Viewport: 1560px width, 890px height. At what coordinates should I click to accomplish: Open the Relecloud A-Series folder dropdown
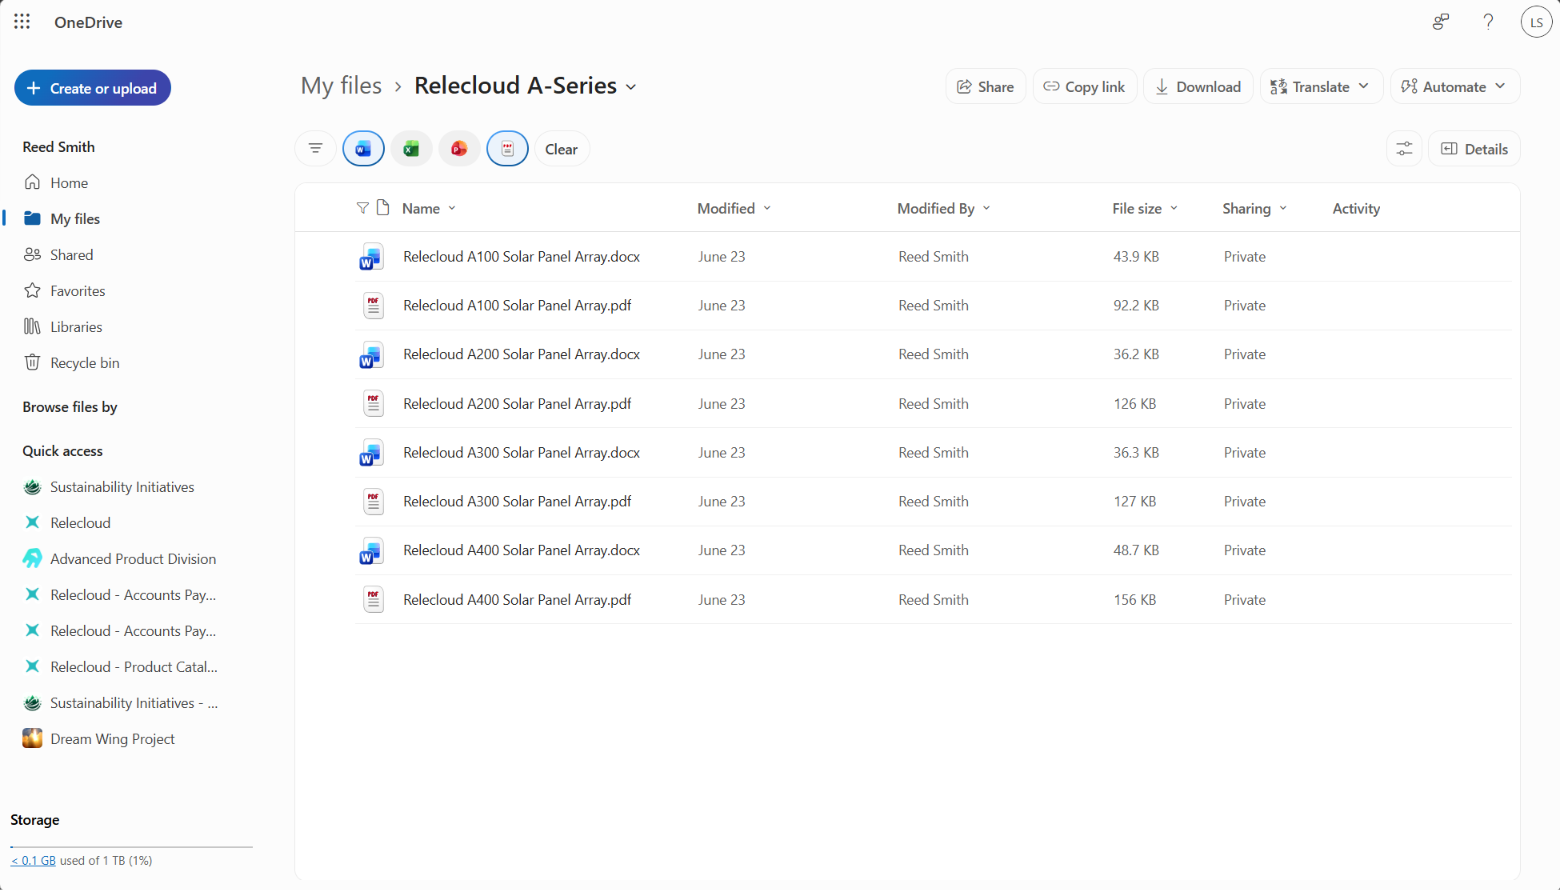631,87
